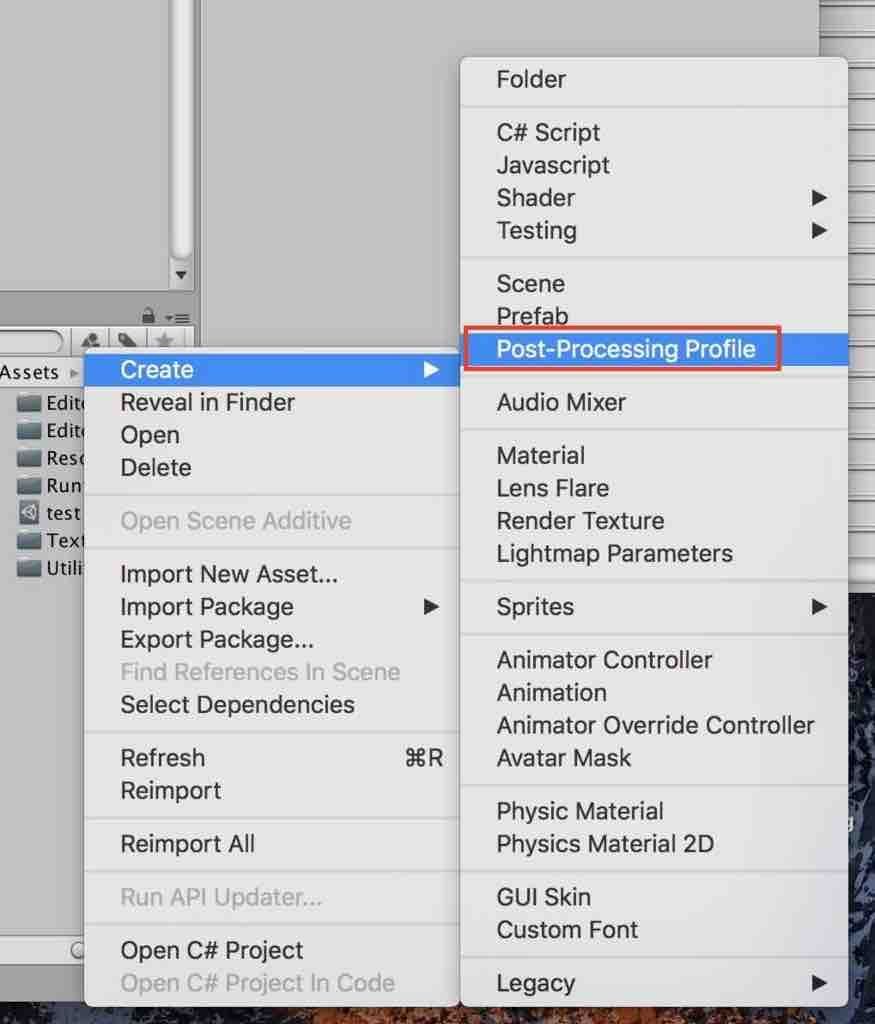875x1024 pixels.
Task: Create an Avatar Mask
Action: click(x=654, y=758)
